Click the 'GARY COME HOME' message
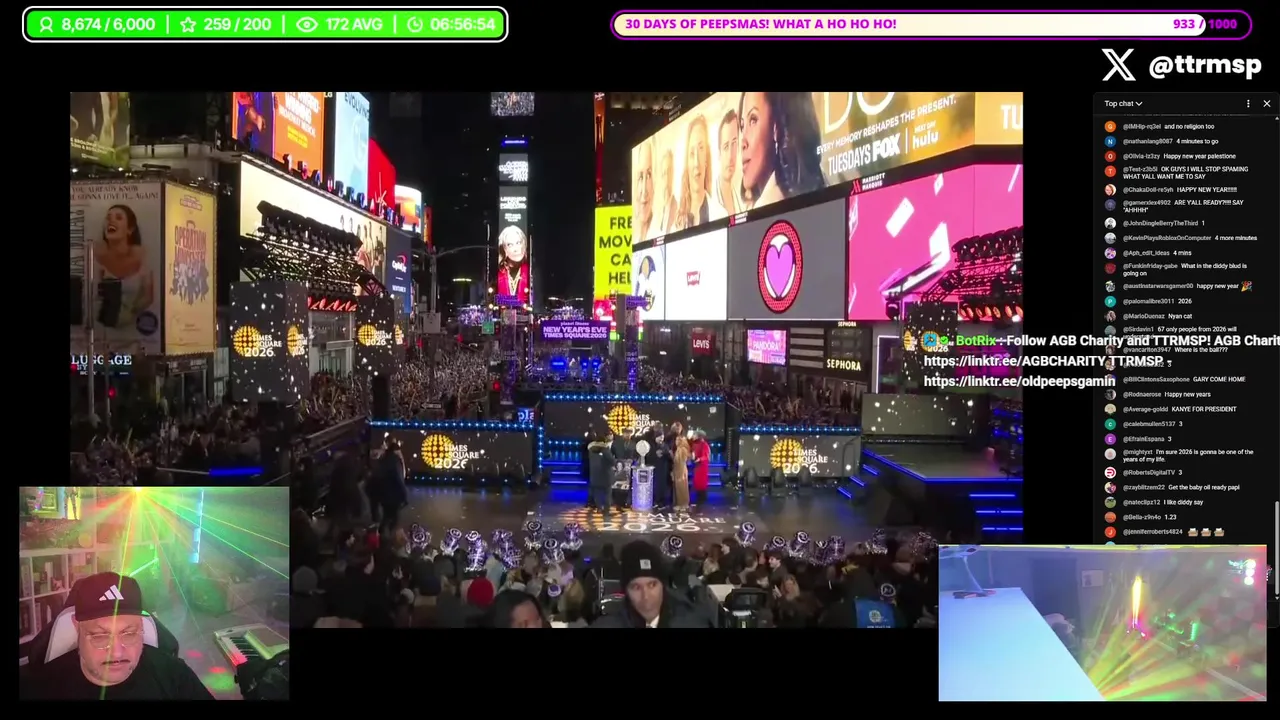 click(x=1219, y=379)
